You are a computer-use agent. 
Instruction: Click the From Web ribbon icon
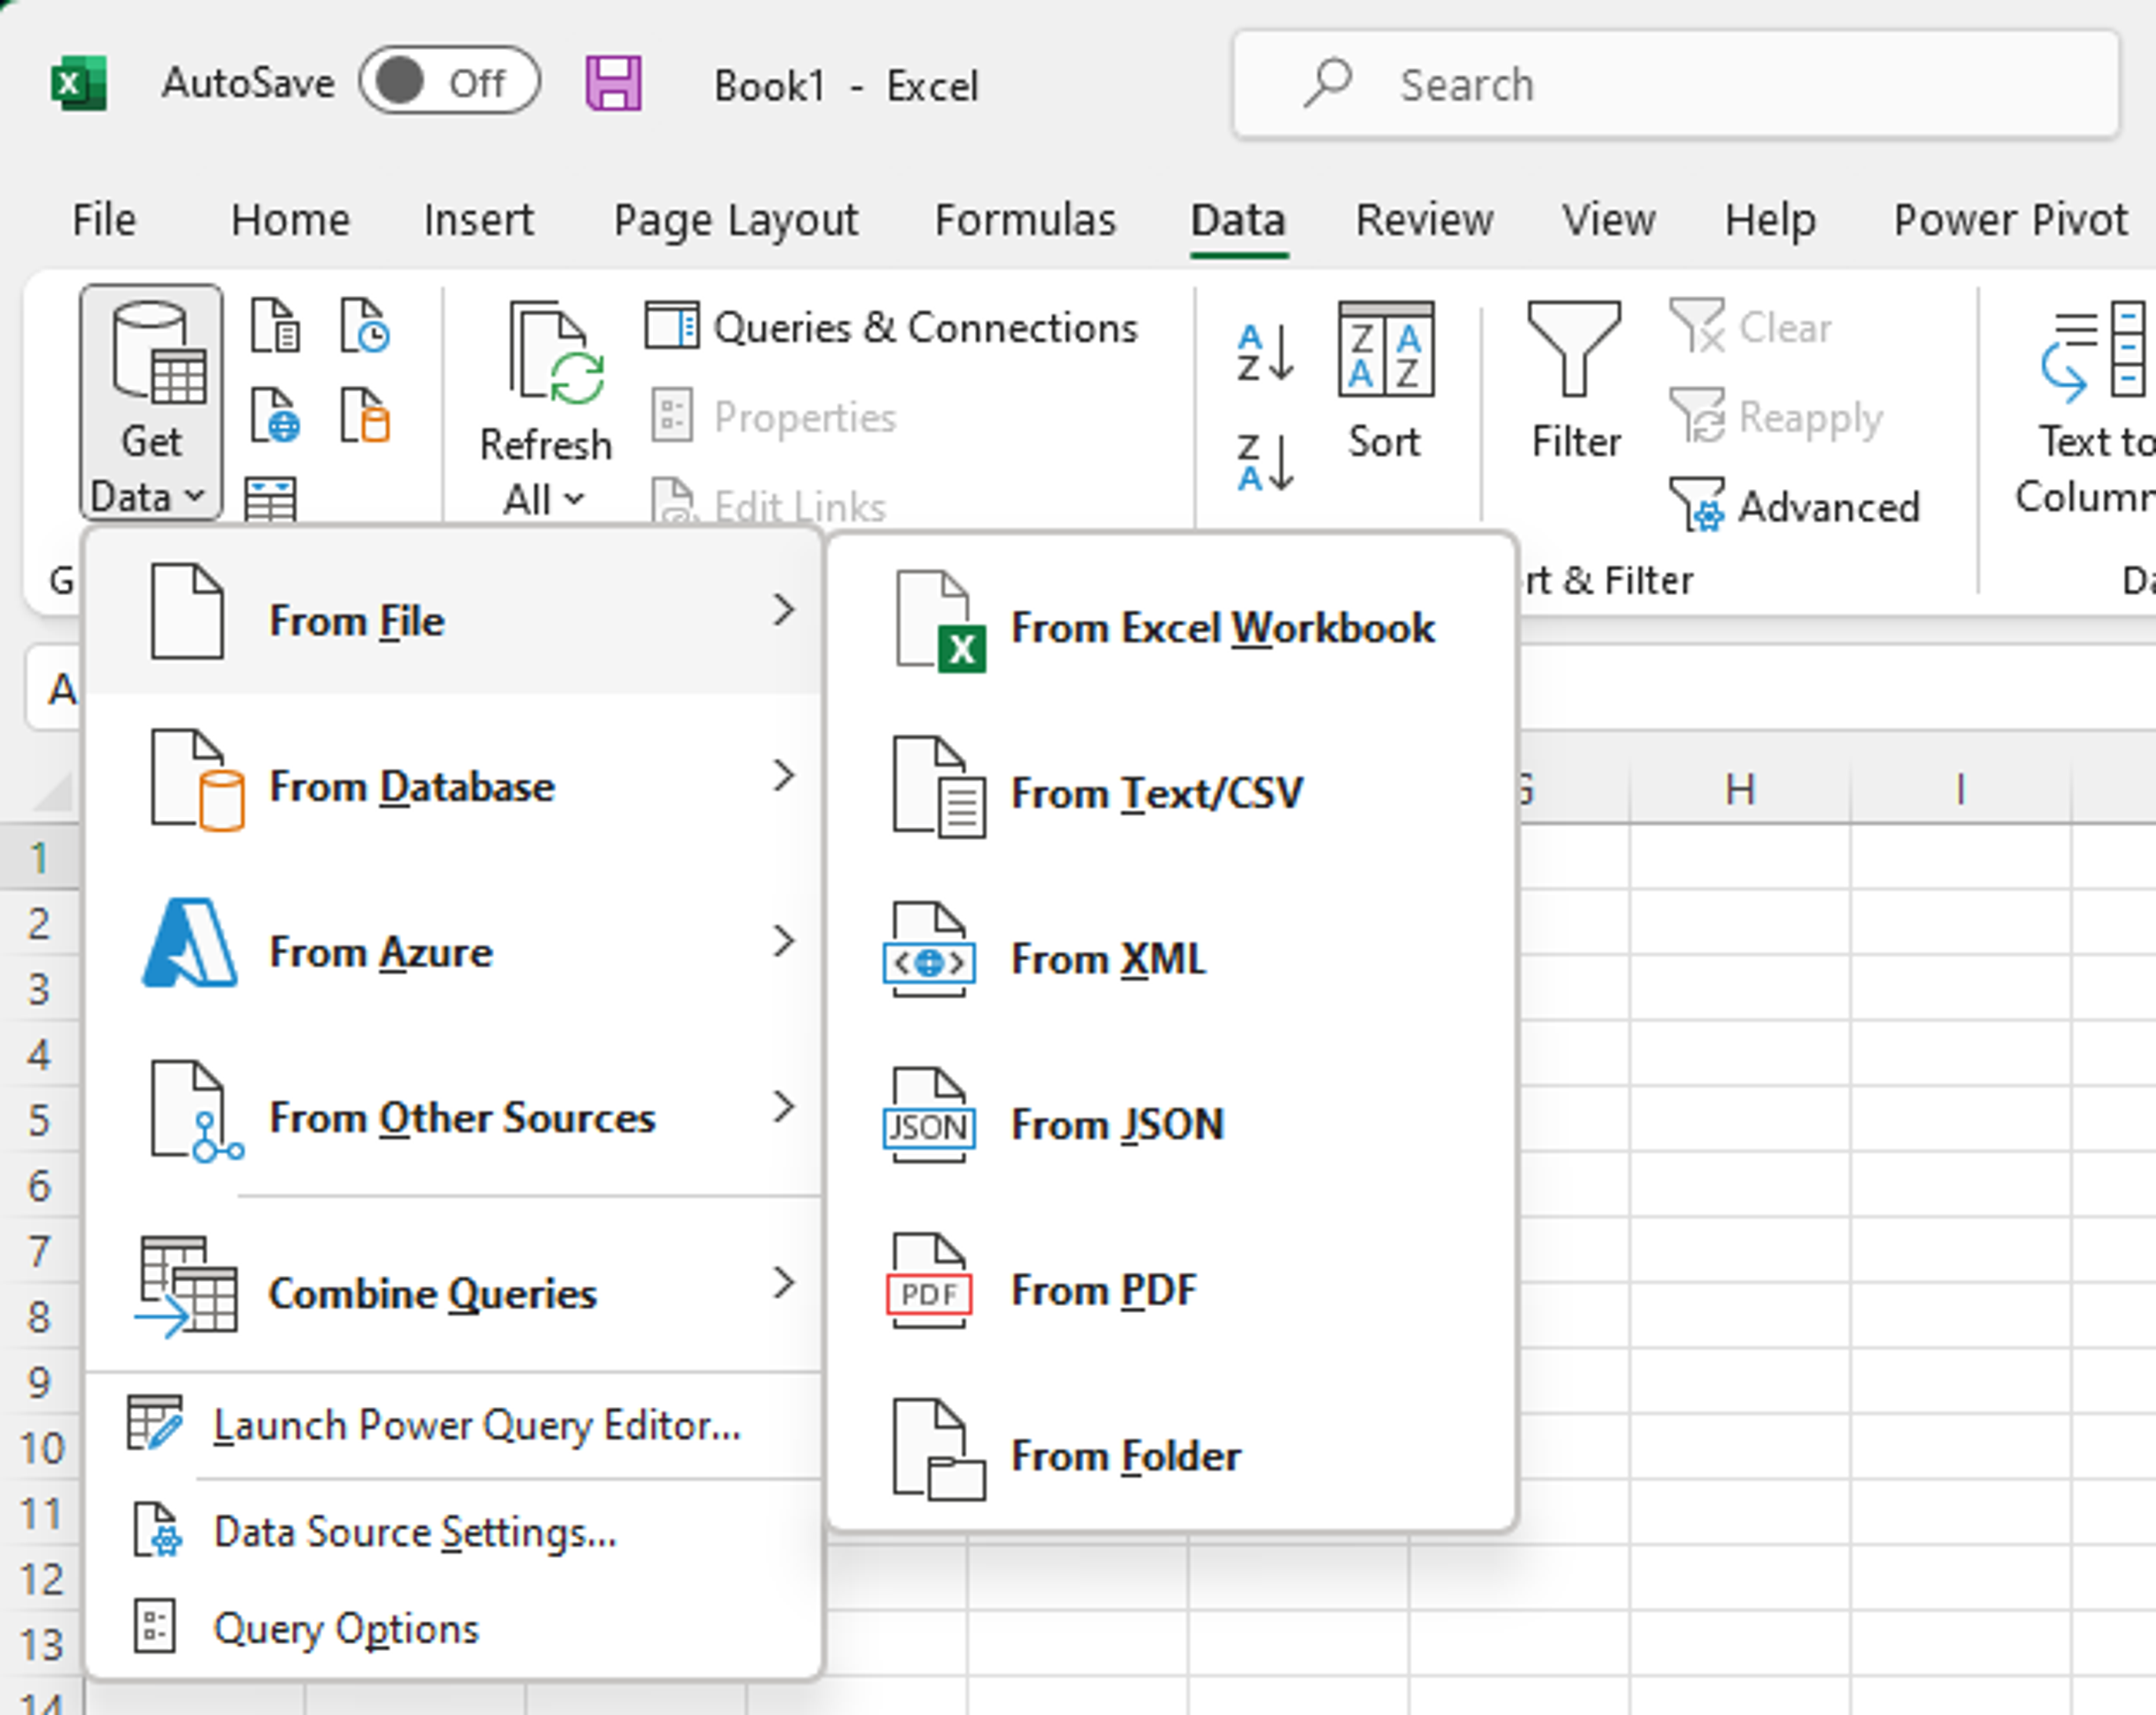tap(275, 415)
